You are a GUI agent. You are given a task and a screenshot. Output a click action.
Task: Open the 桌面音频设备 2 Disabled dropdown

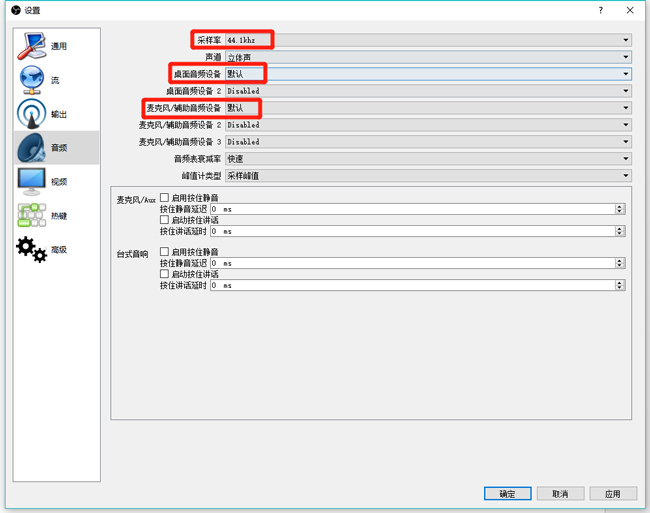(x=428, y=91)
